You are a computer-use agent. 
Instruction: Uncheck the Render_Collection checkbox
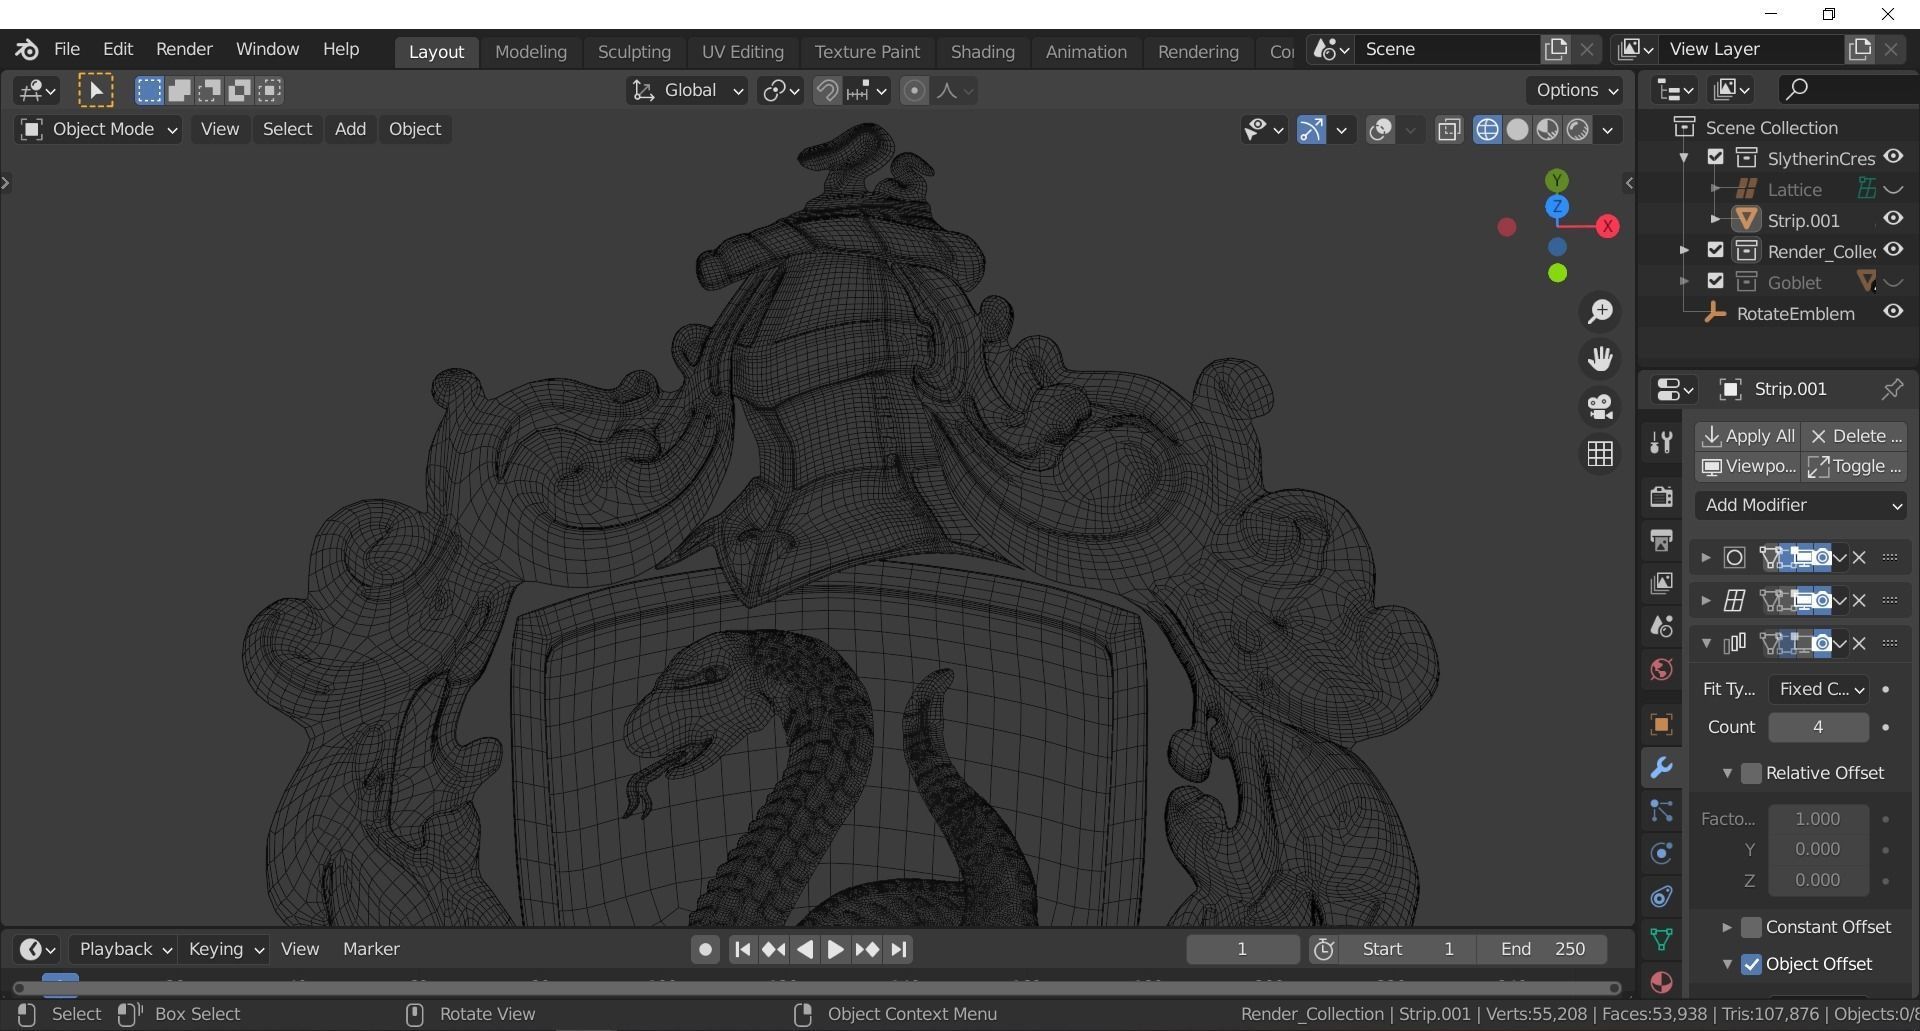click(x=1716, y=251)
